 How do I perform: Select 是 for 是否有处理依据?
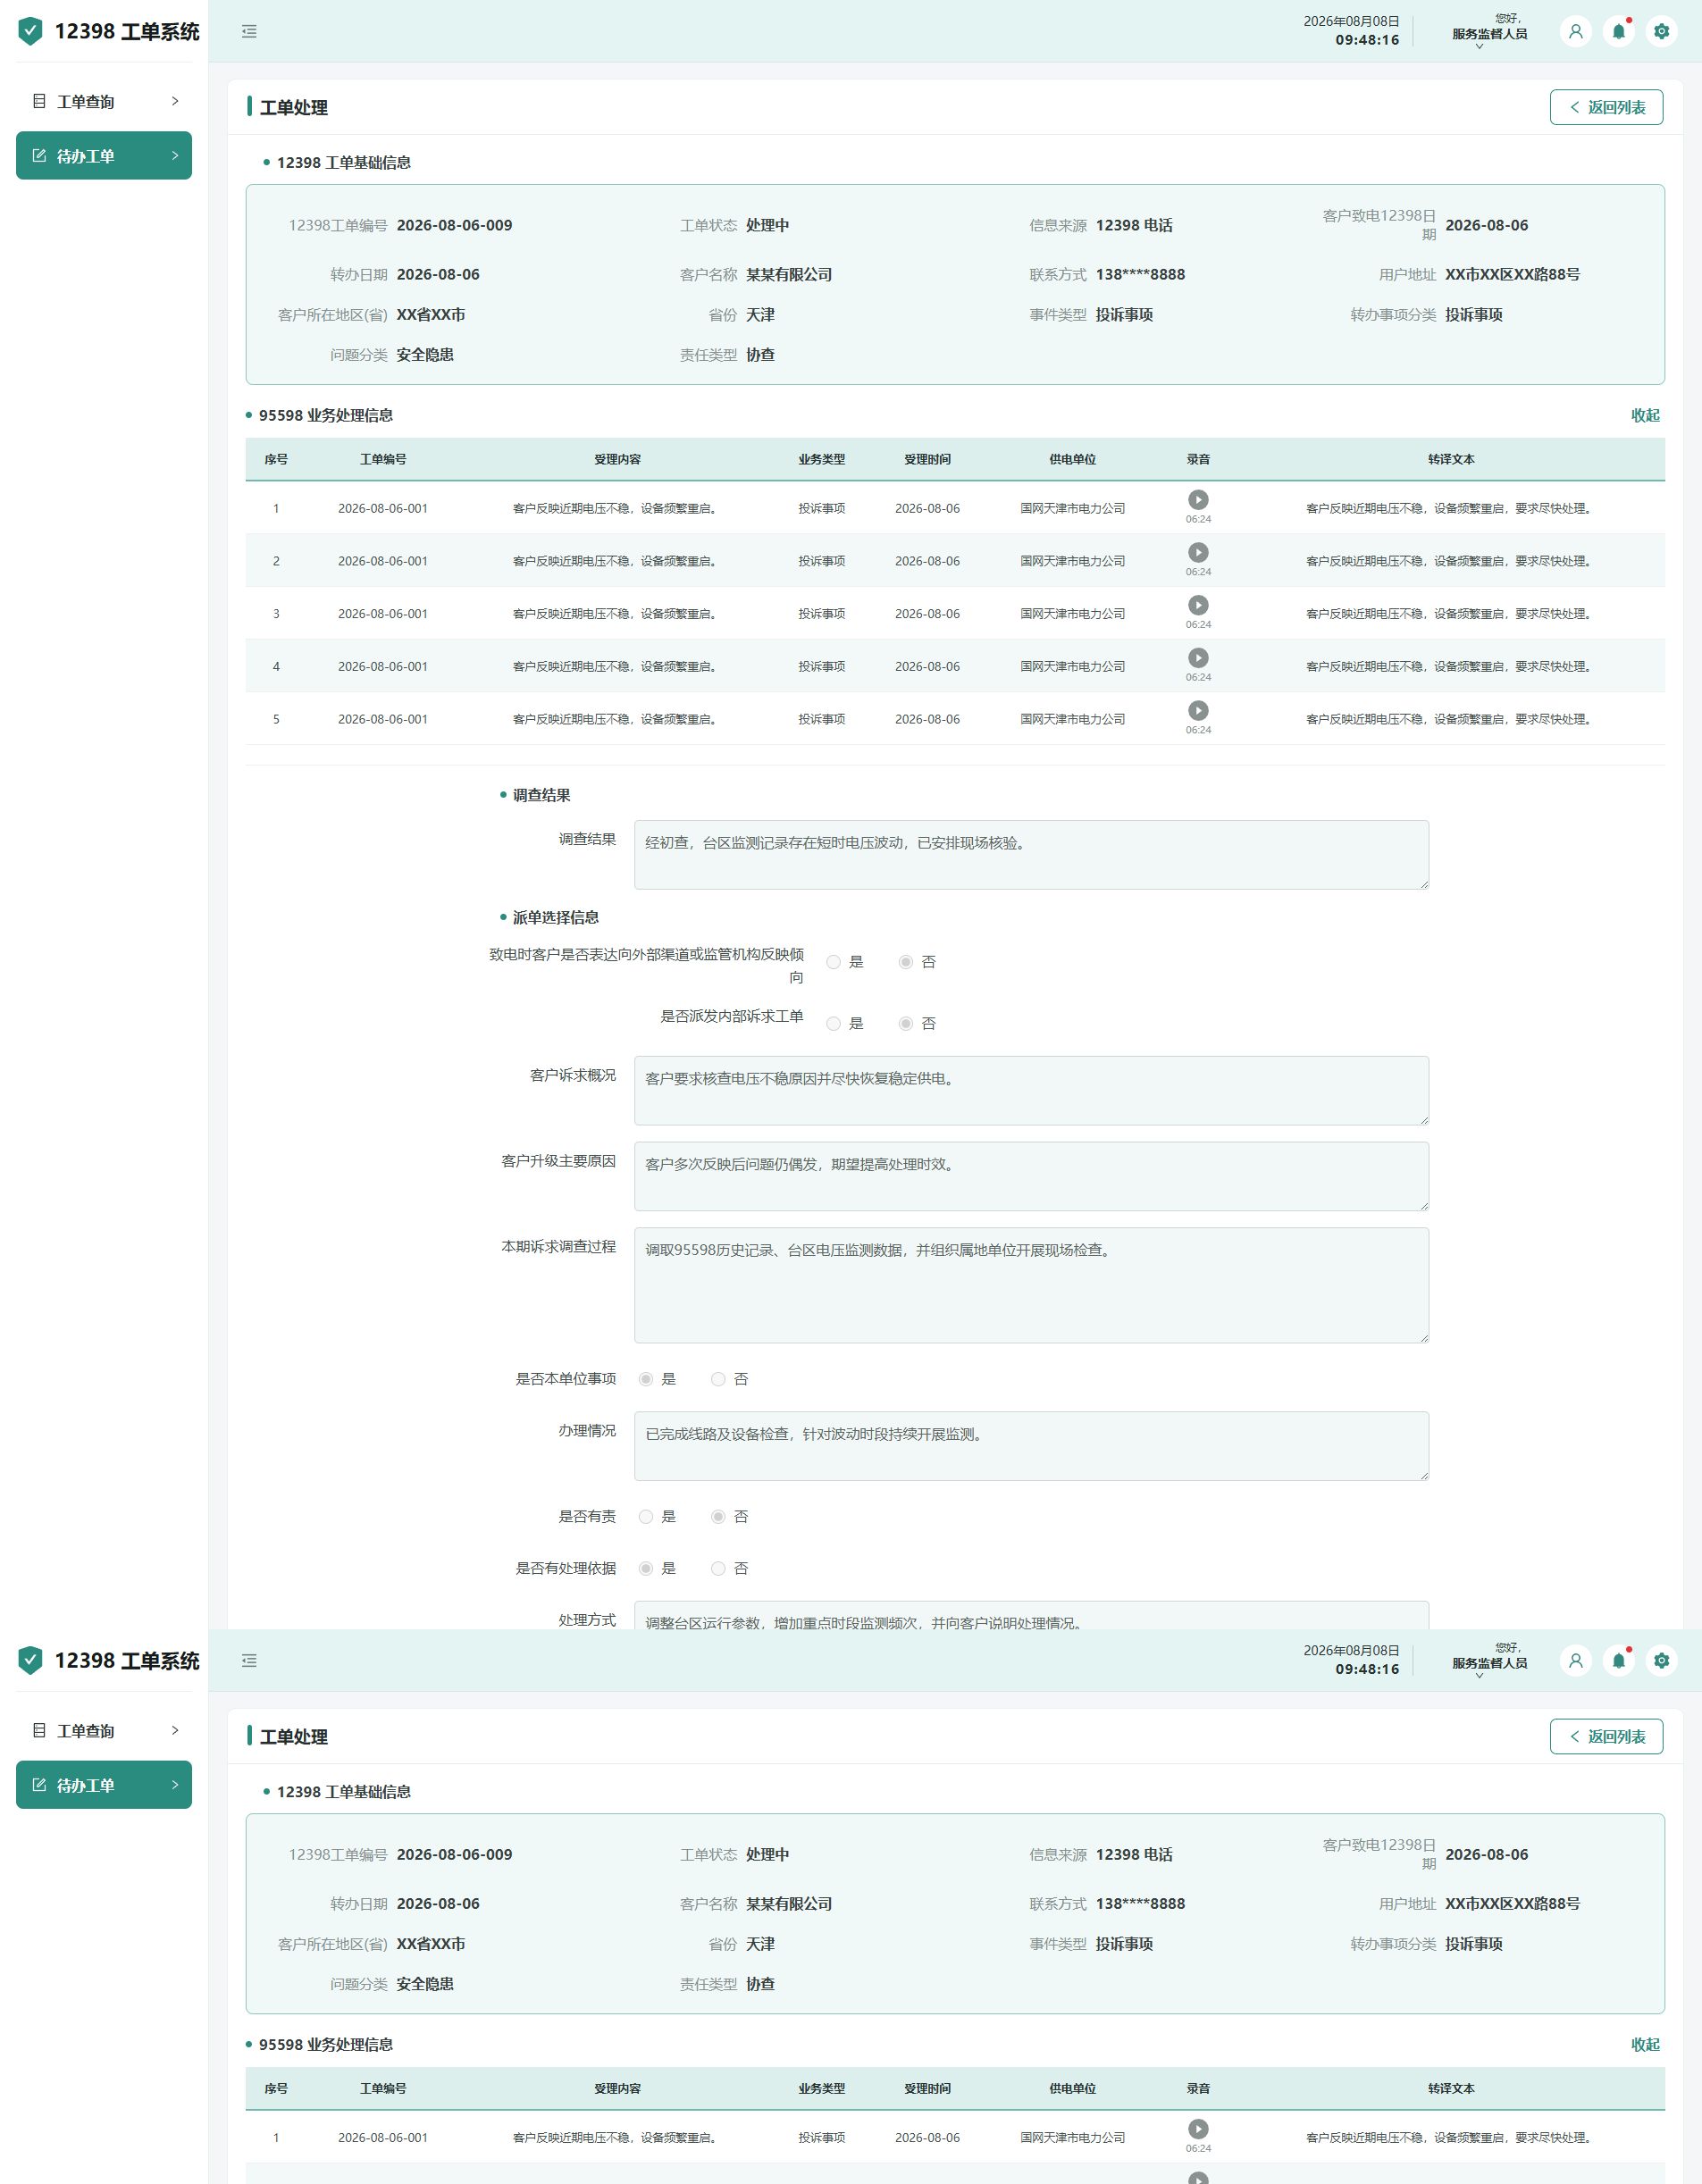[x=646, y=1569]
